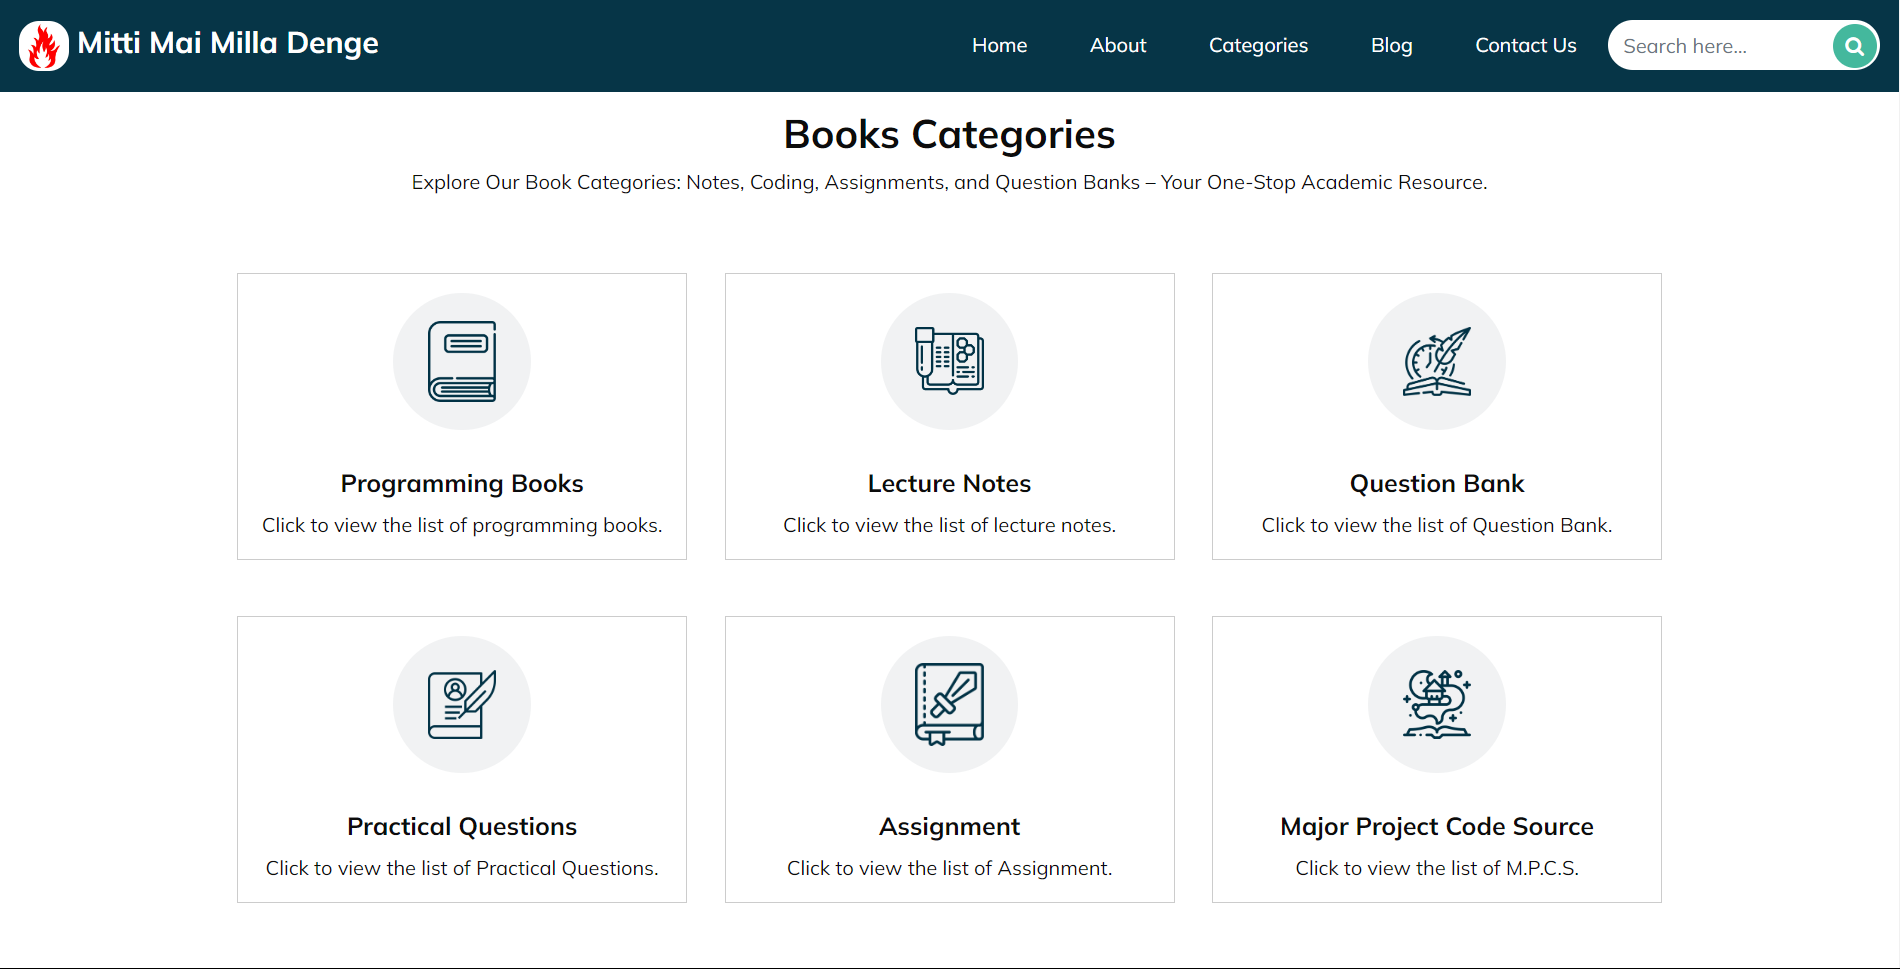Open the Practical Questions pen-and-paper icon
This screenshot has height=969, width=1900.
461,704
